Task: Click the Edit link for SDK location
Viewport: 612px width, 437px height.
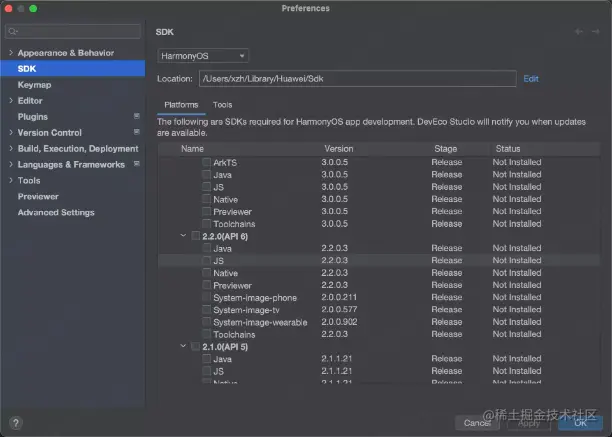Action: 531,78
